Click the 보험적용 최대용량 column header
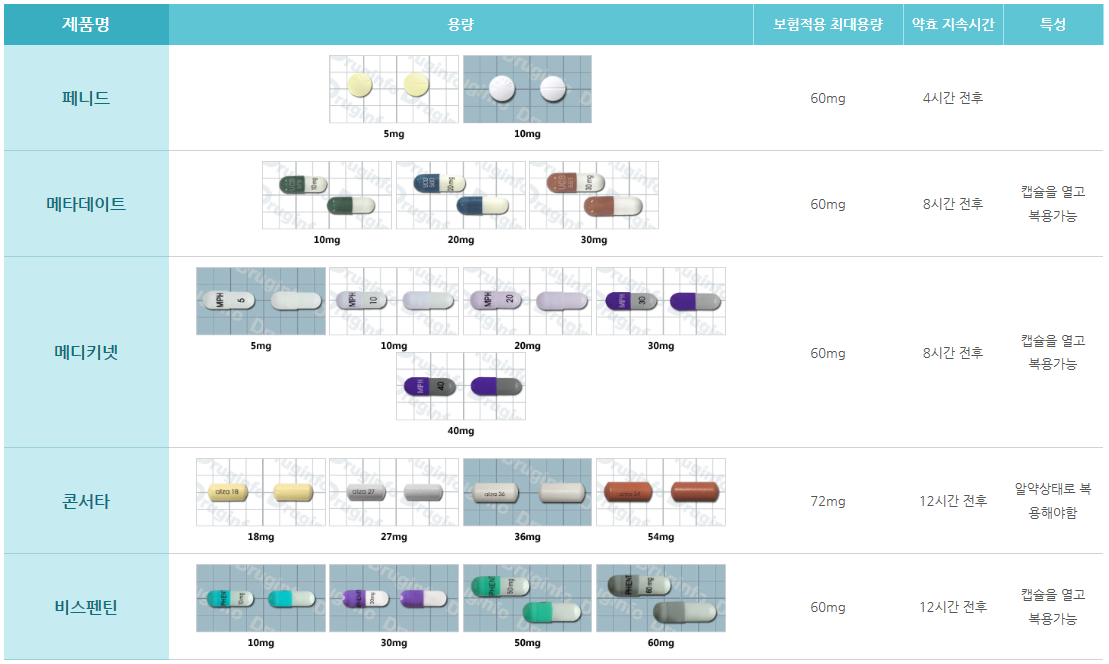This screenshot has height=664, width=1109. tap(828, 24)
